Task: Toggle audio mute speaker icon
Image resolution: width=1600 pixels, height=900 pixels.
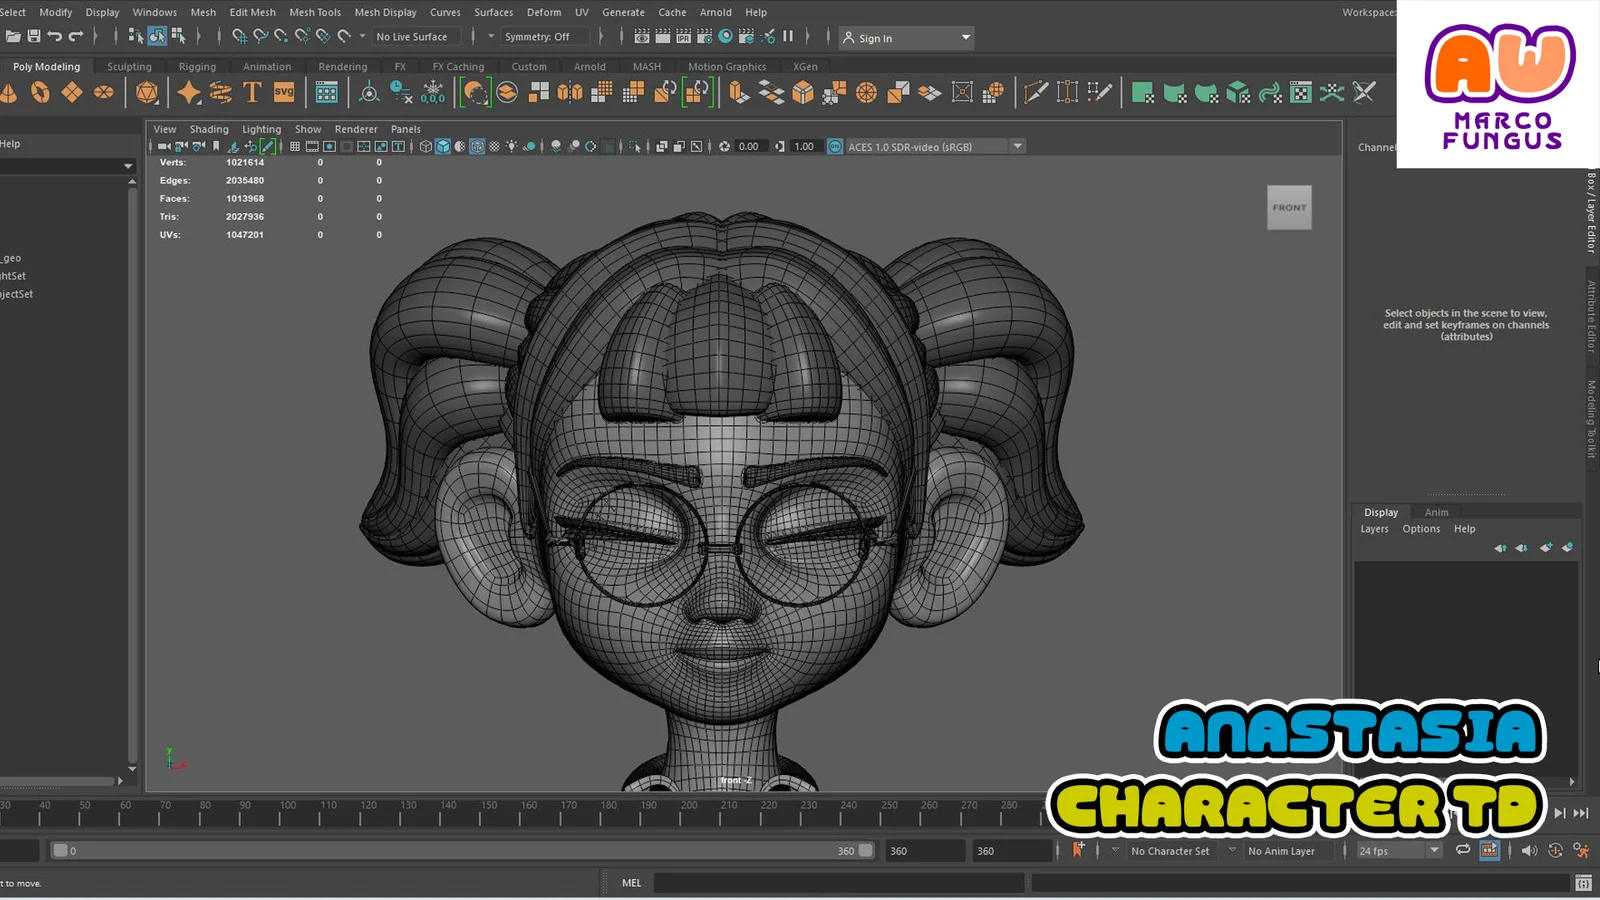Action: click(x=1529, y=850)
